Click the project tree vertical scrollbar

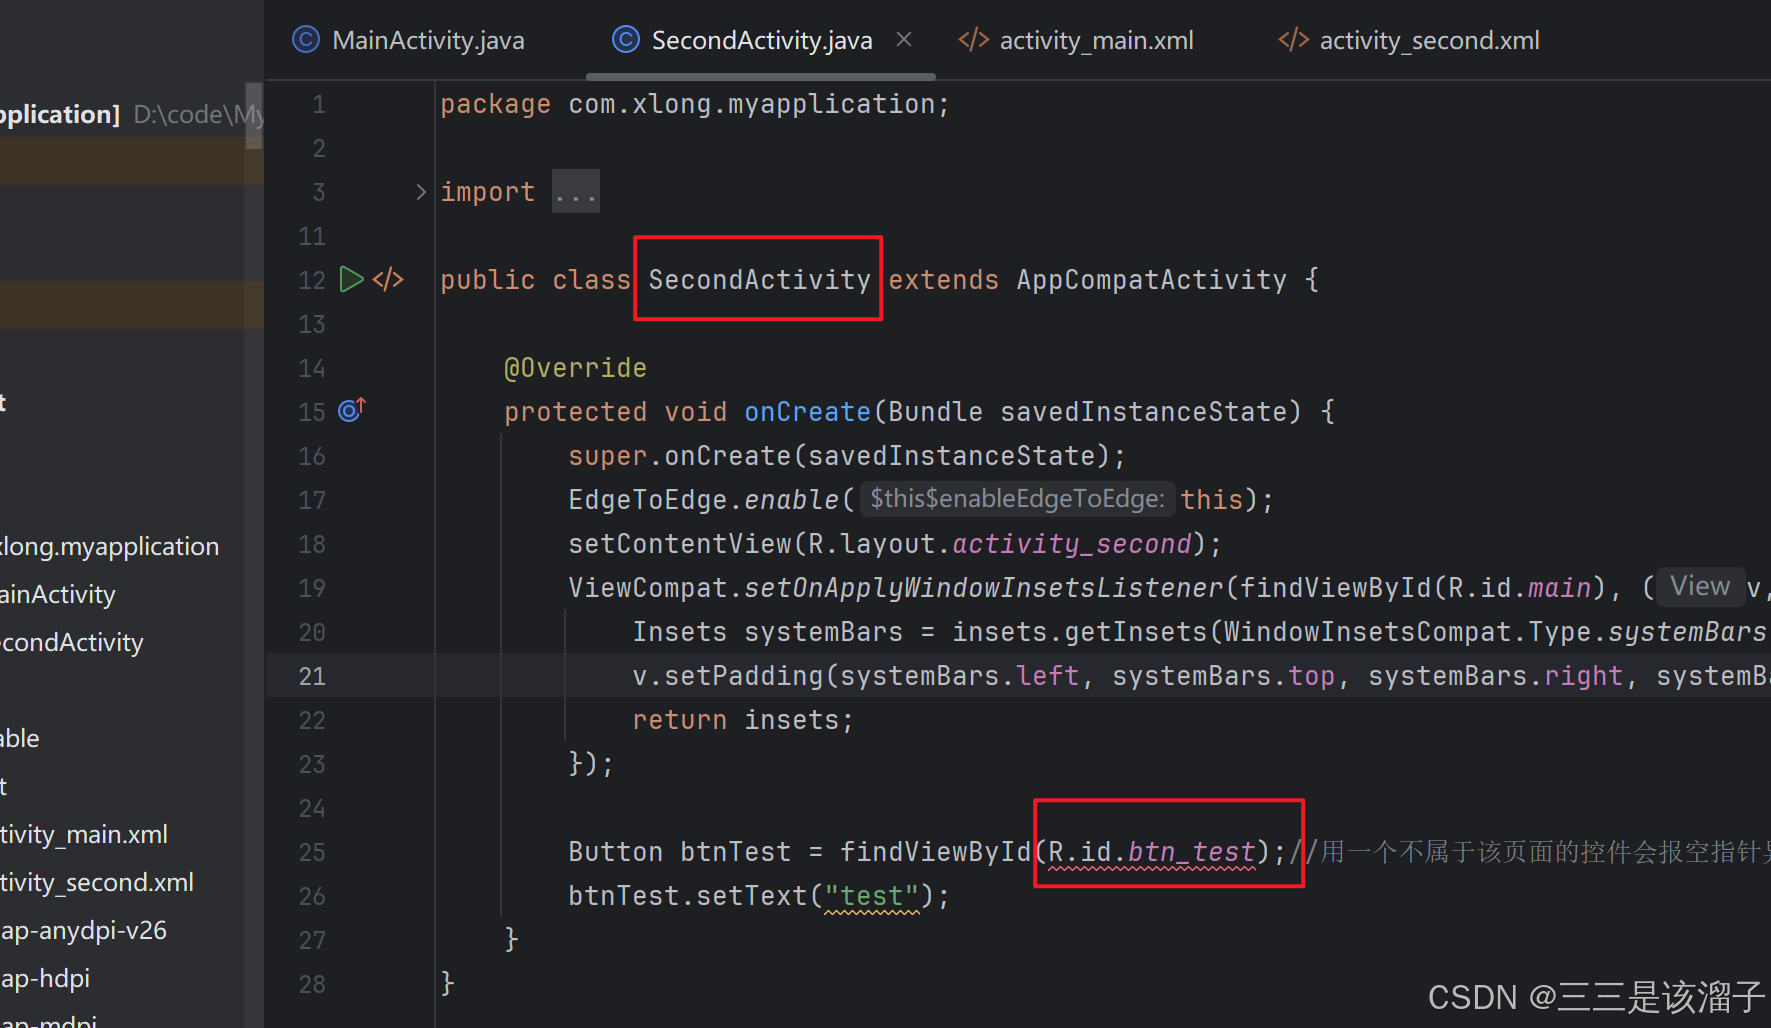254,116
